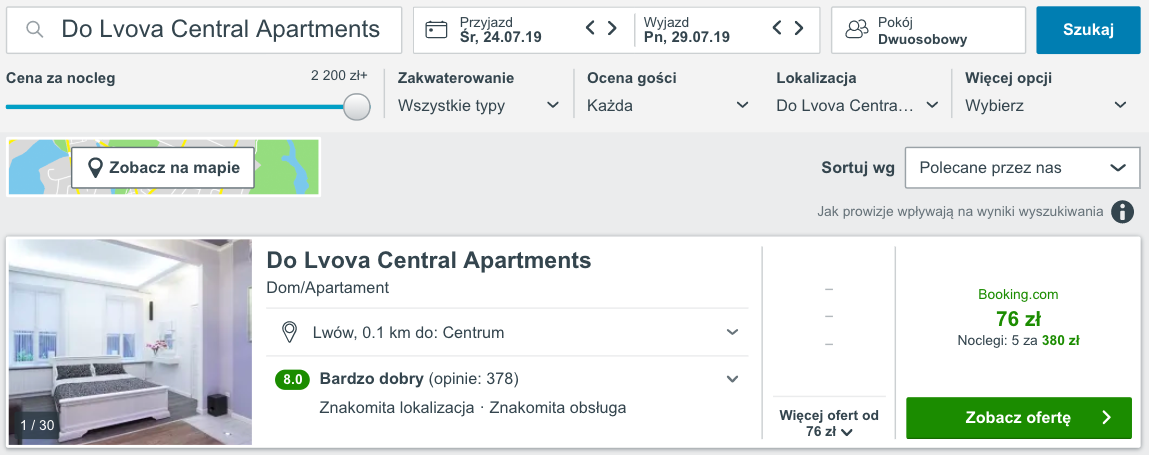Click location pin icon next to Lwów
Image resolution: width=1149 pixels, height=455 pixels.
289,333
